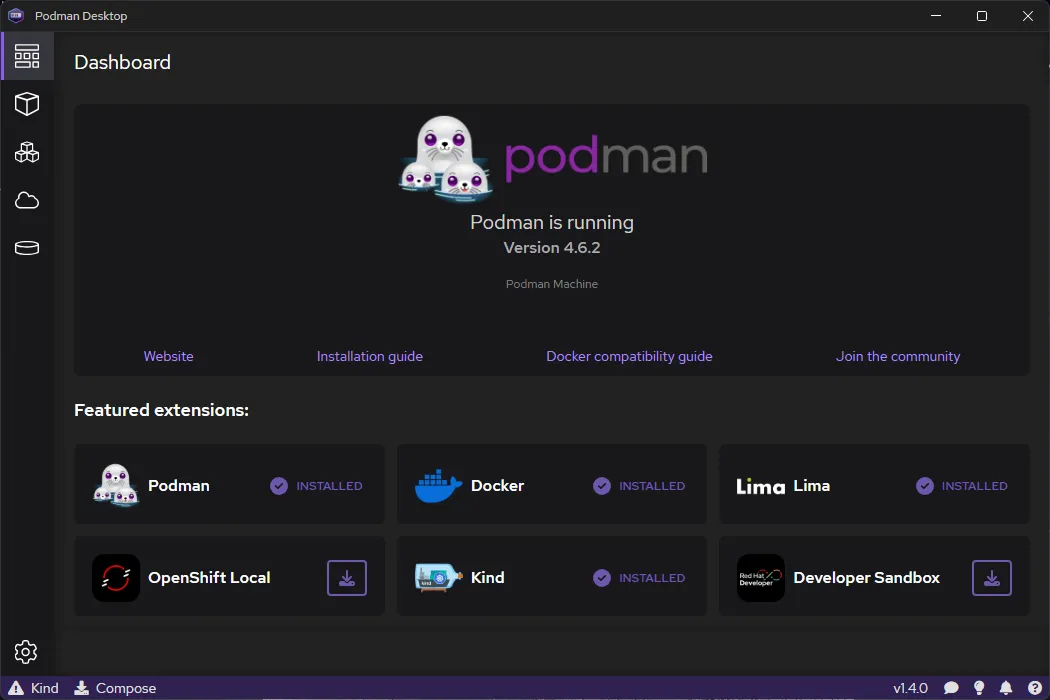Open the feedback chat bubble icon
This screenshot has width=1050, height=700.
click(x=951, y=688)
